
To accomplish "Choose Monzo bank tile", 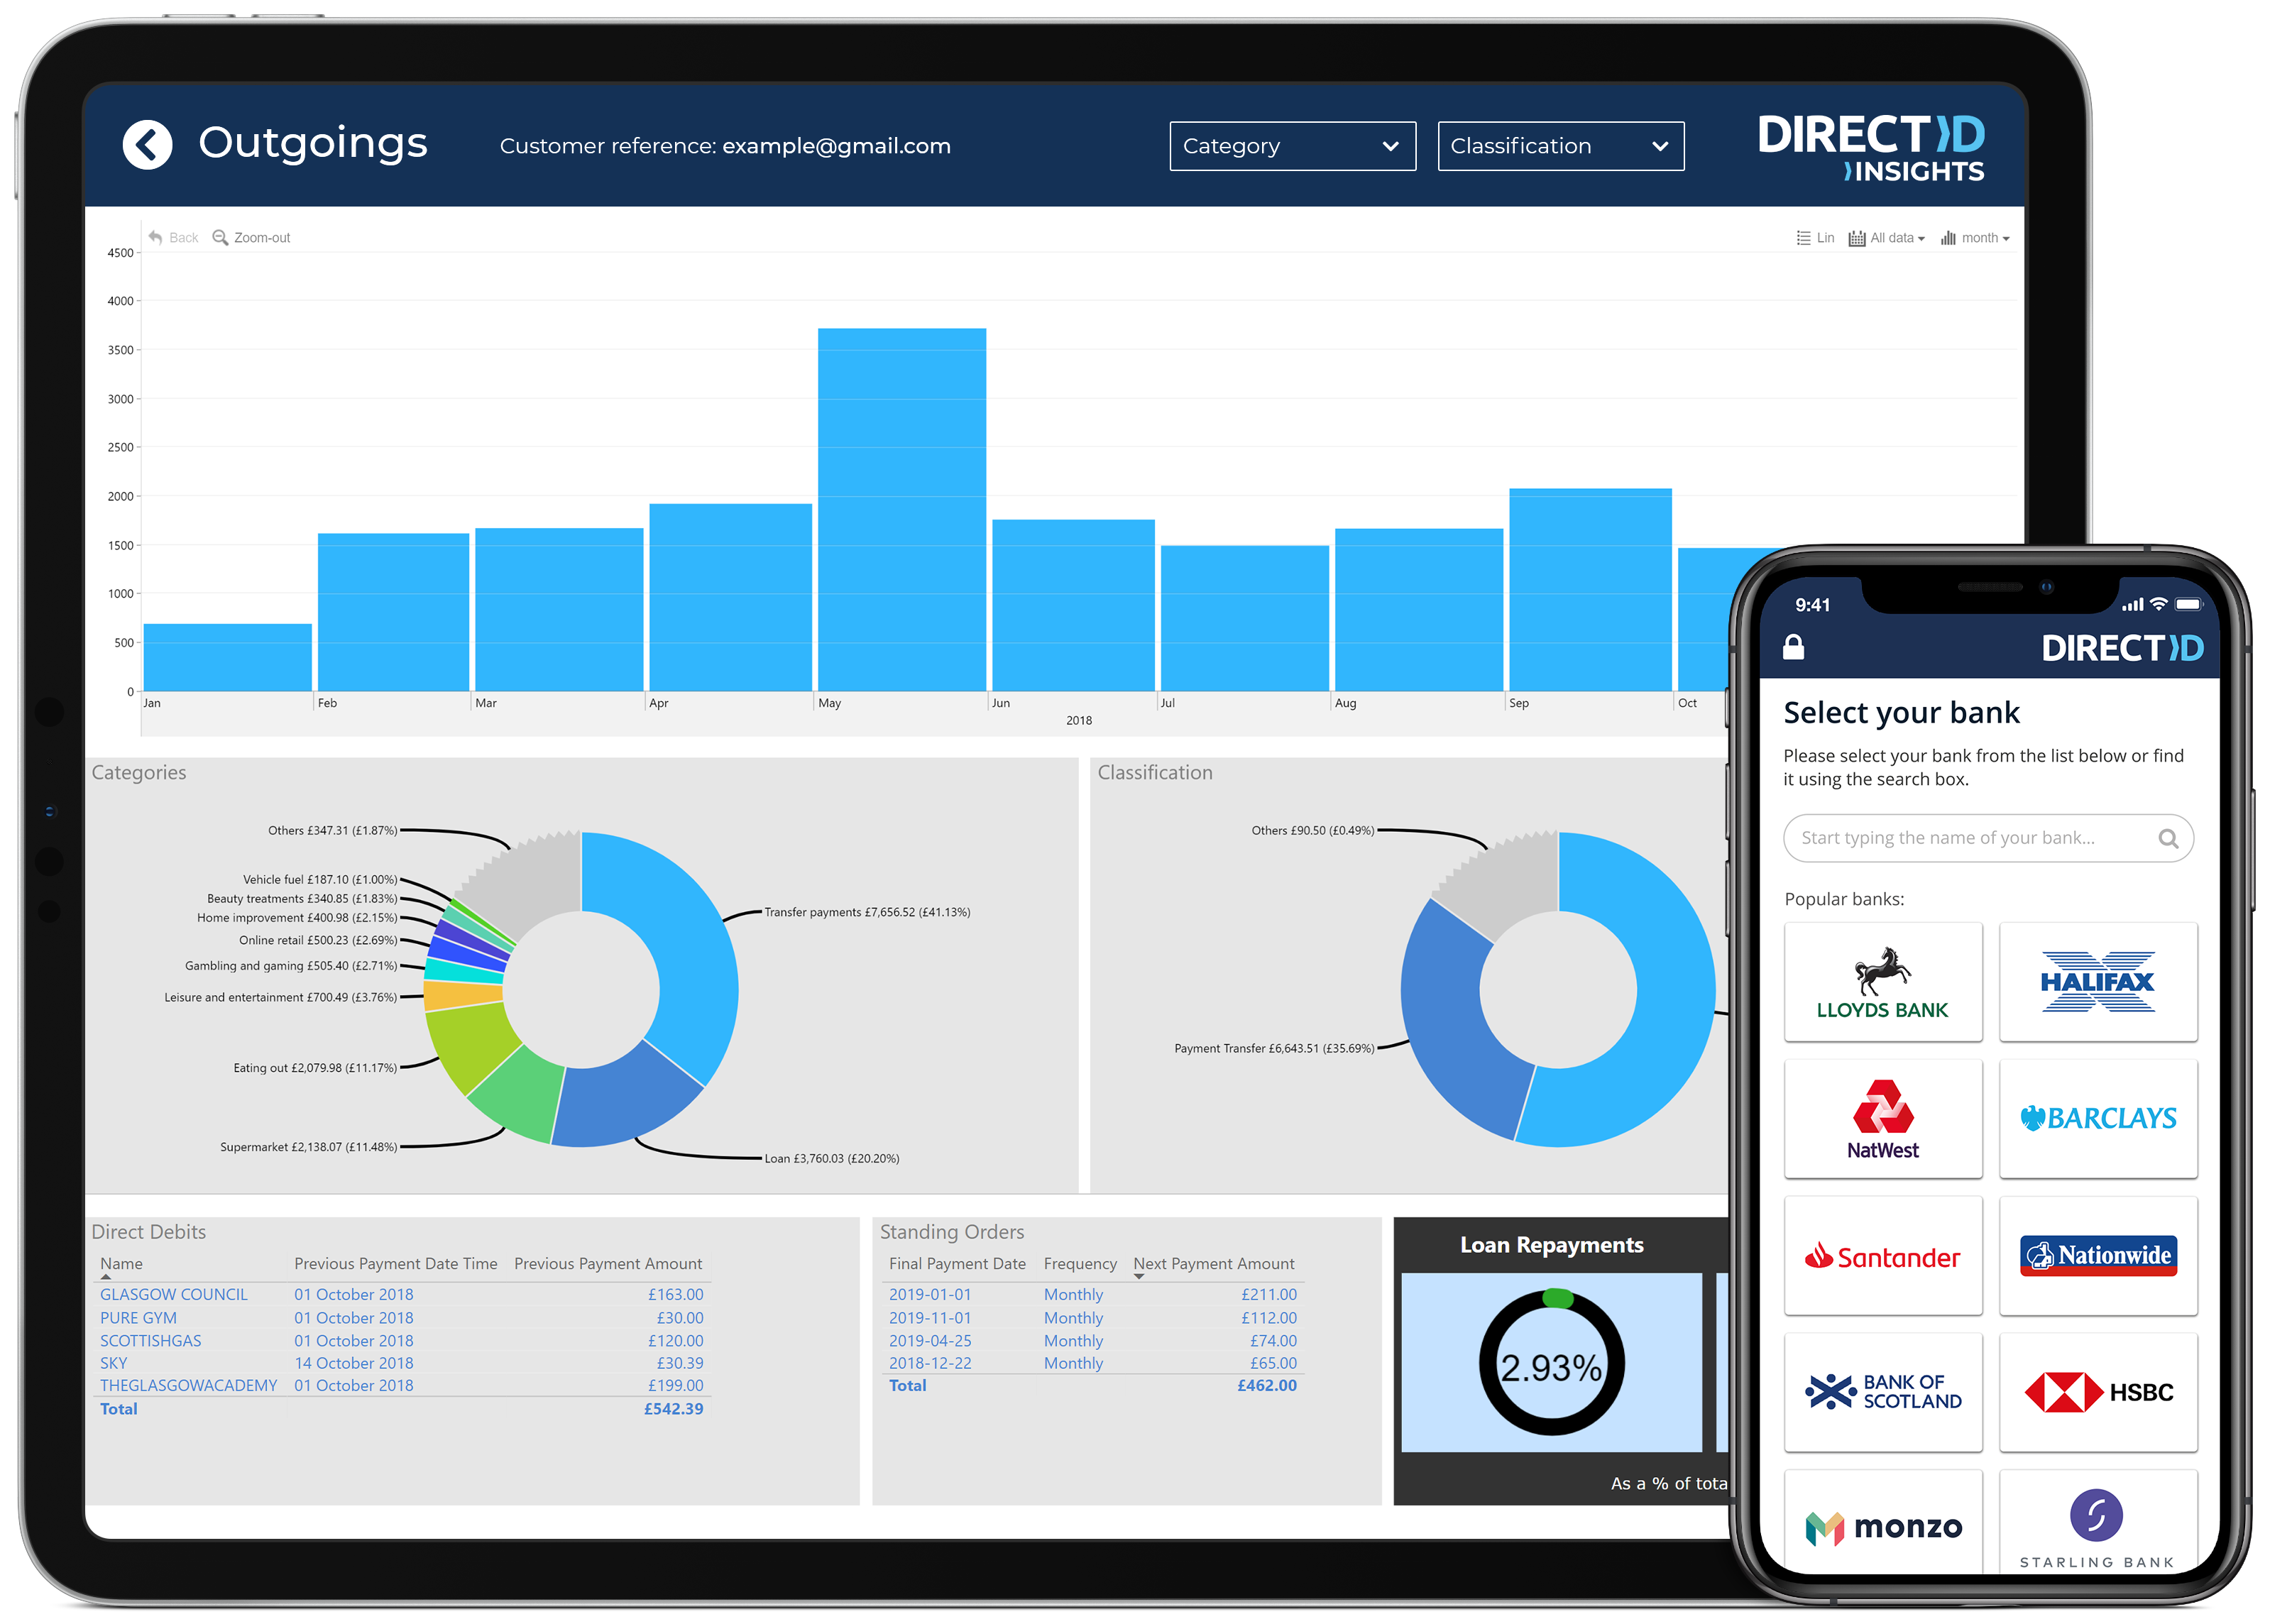I will (x=1883, y=1522).
